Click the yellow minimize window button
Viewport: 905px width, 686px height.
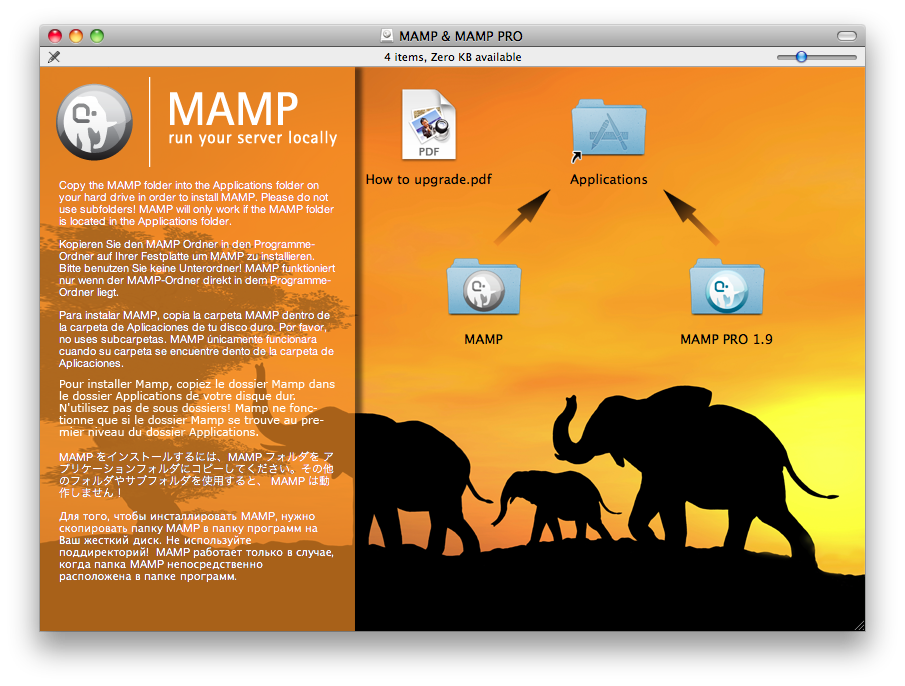point(76,36)
